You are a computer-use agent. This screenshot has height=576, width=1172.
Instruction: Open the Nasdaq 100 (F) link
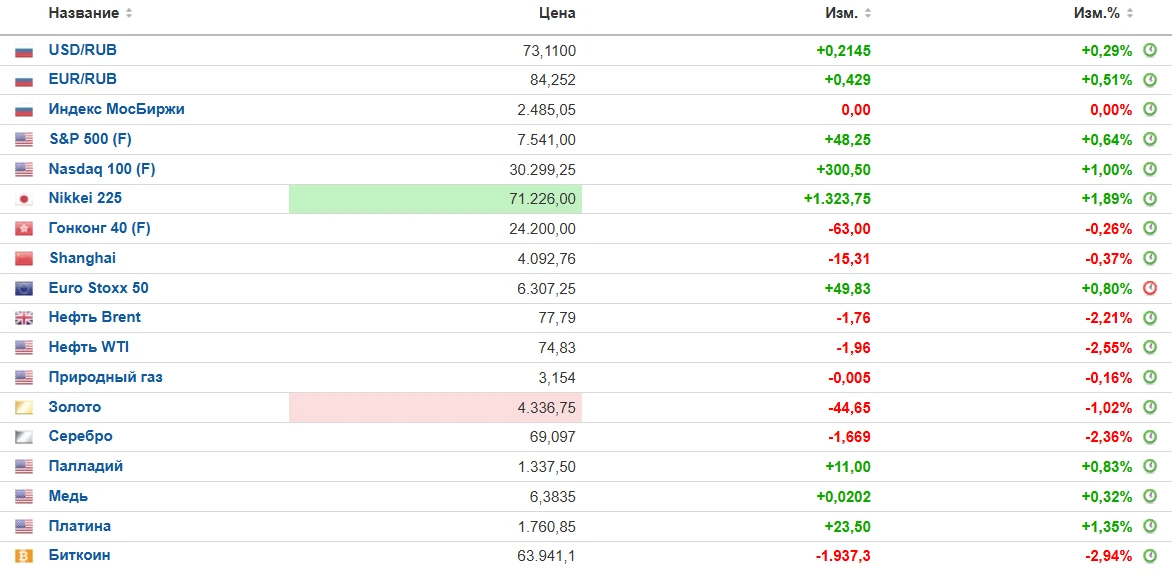tap(102, 169)
